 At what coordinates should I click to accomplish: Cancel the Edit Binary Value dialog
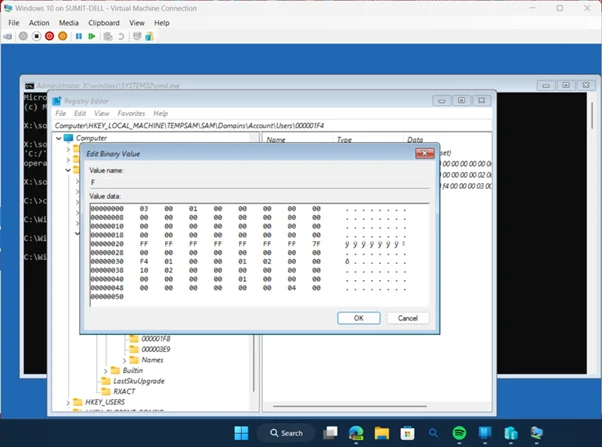pyautogui.click(x=408, y=318)
